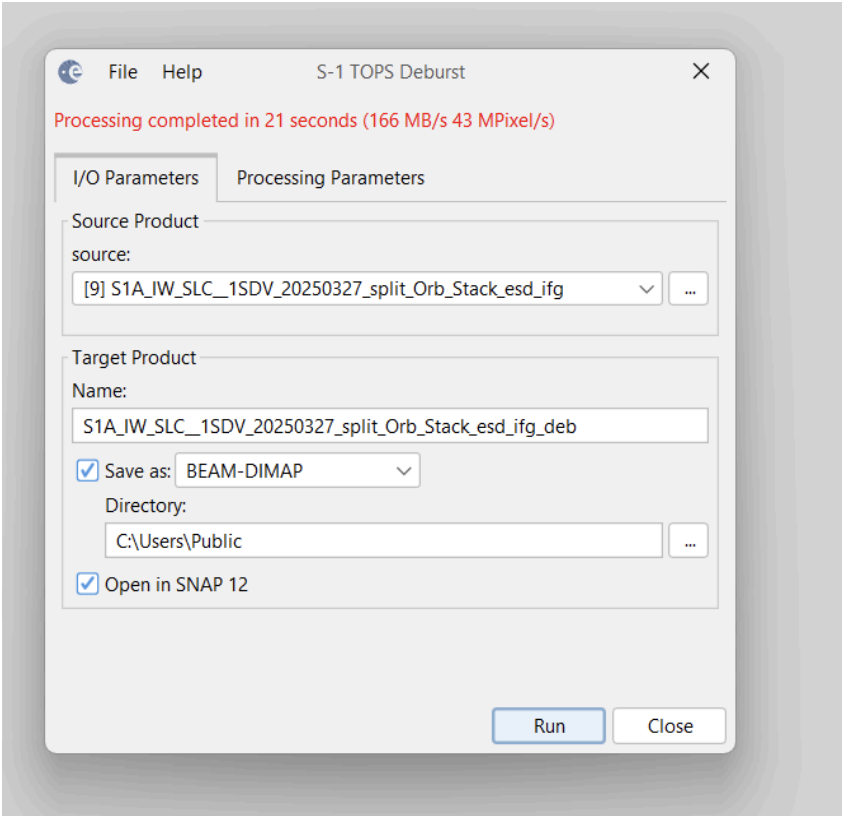Expand the BEAM-DIMAP format dropdown
846x816 pixels.
(x=403, y=471)
